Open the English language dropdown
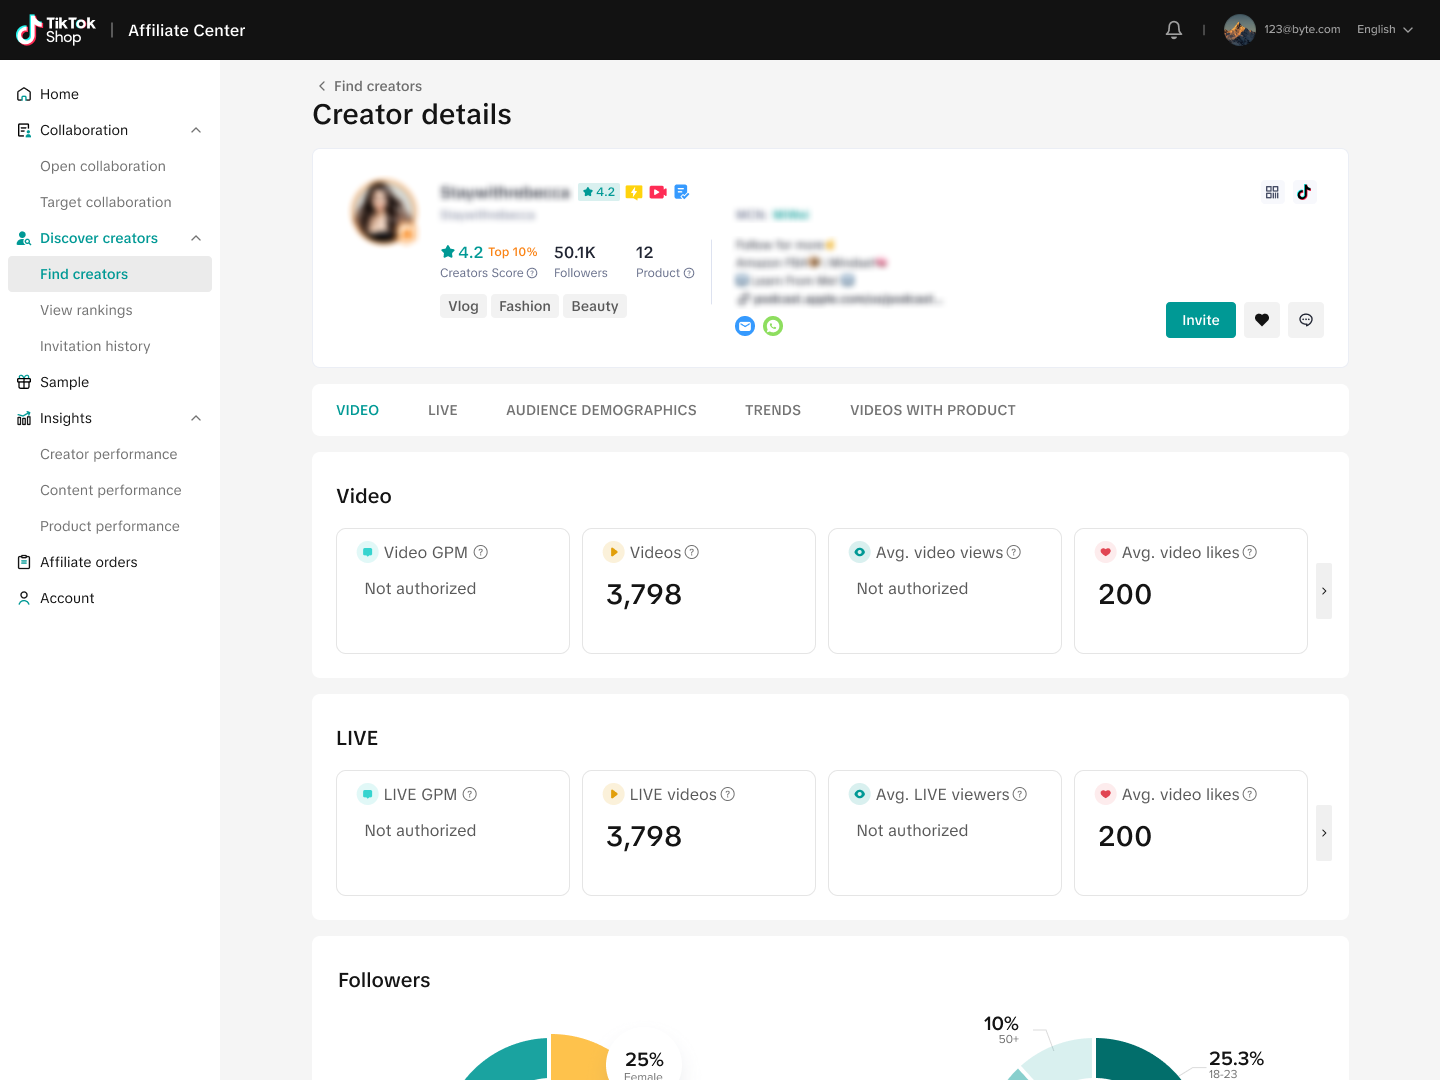The height and width of the screenshot is (1080, 1440). [x=1385, y=30]
